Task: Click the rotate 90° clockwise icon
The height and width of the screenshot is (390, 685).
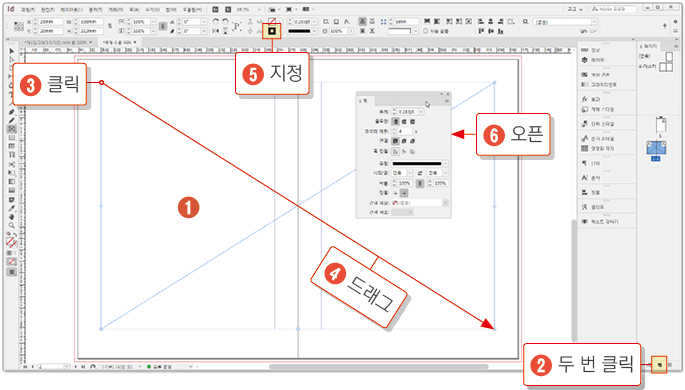Action: (215, 21)
